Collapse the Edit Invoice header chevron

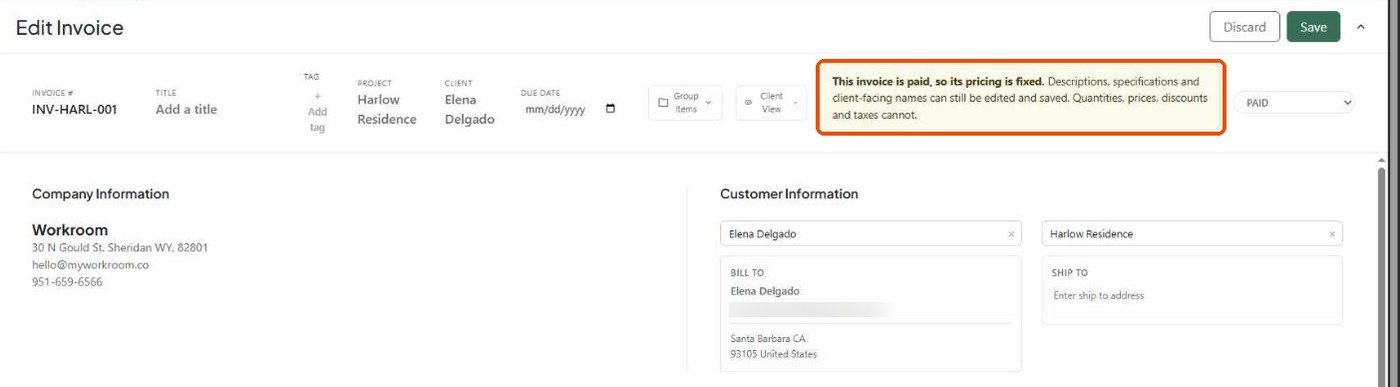point(1360,27)
